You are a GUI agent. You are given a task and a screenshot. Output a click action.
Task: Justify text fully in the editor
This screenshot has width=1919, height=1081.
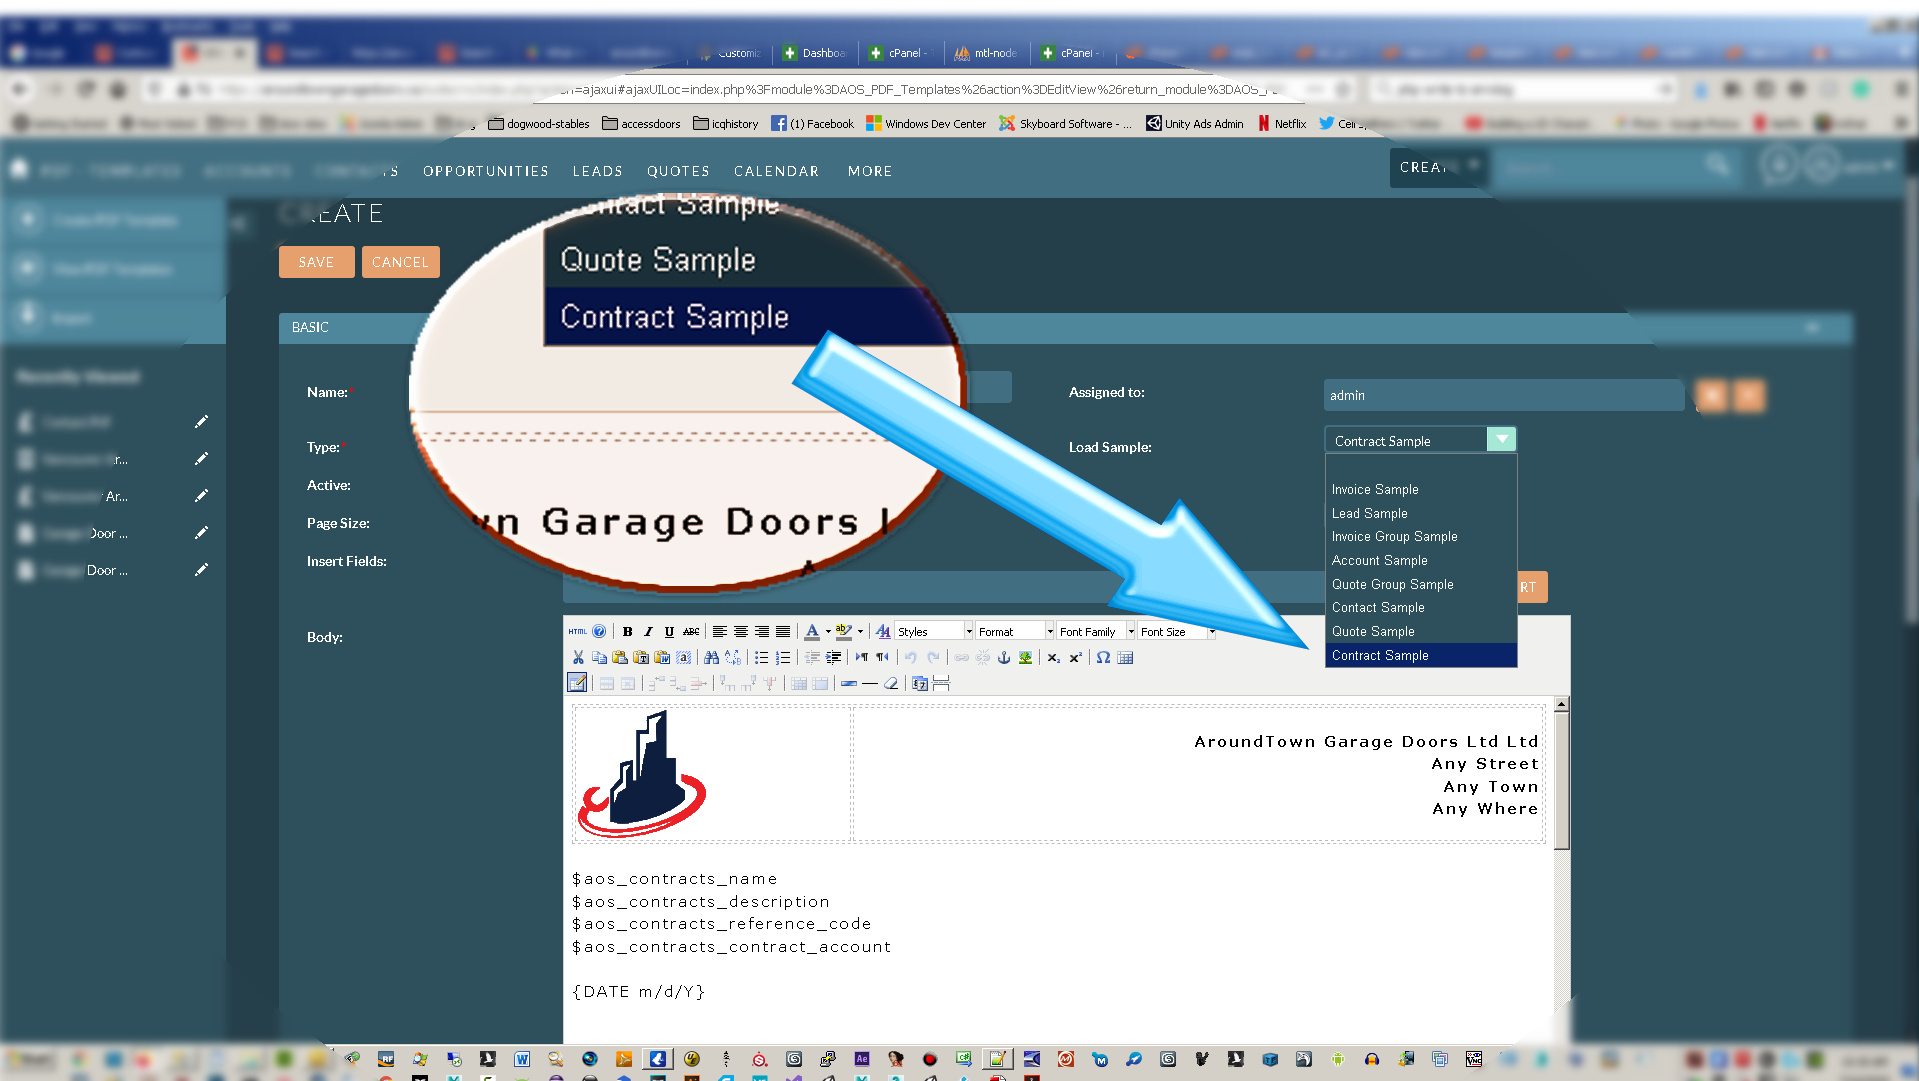pos(783,632)
